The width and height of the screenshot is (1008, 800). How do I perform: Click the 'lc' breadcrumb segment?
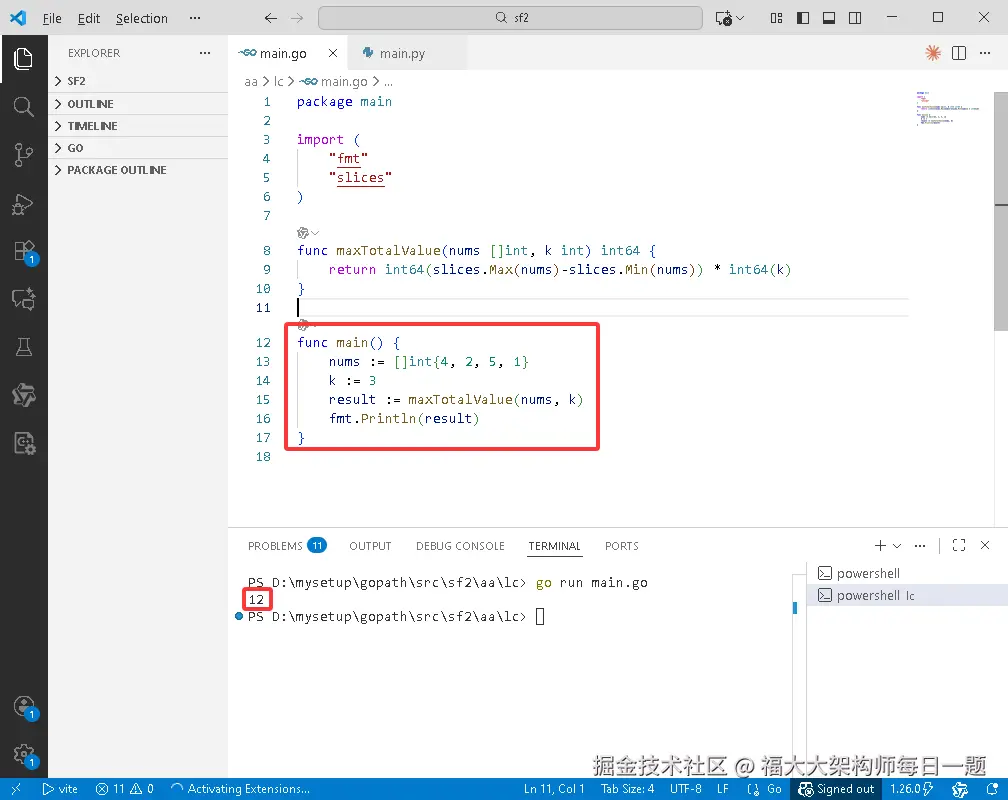[278, 82]
